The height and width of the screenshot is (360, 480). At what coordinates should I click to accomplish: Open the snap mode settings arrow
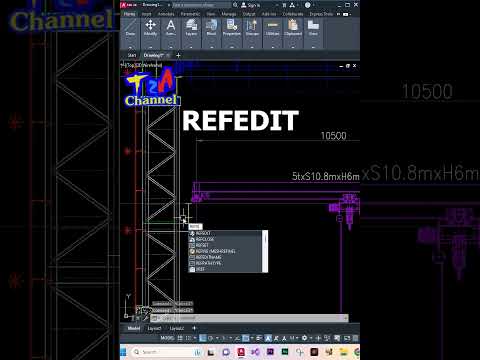tap(195, 338)
